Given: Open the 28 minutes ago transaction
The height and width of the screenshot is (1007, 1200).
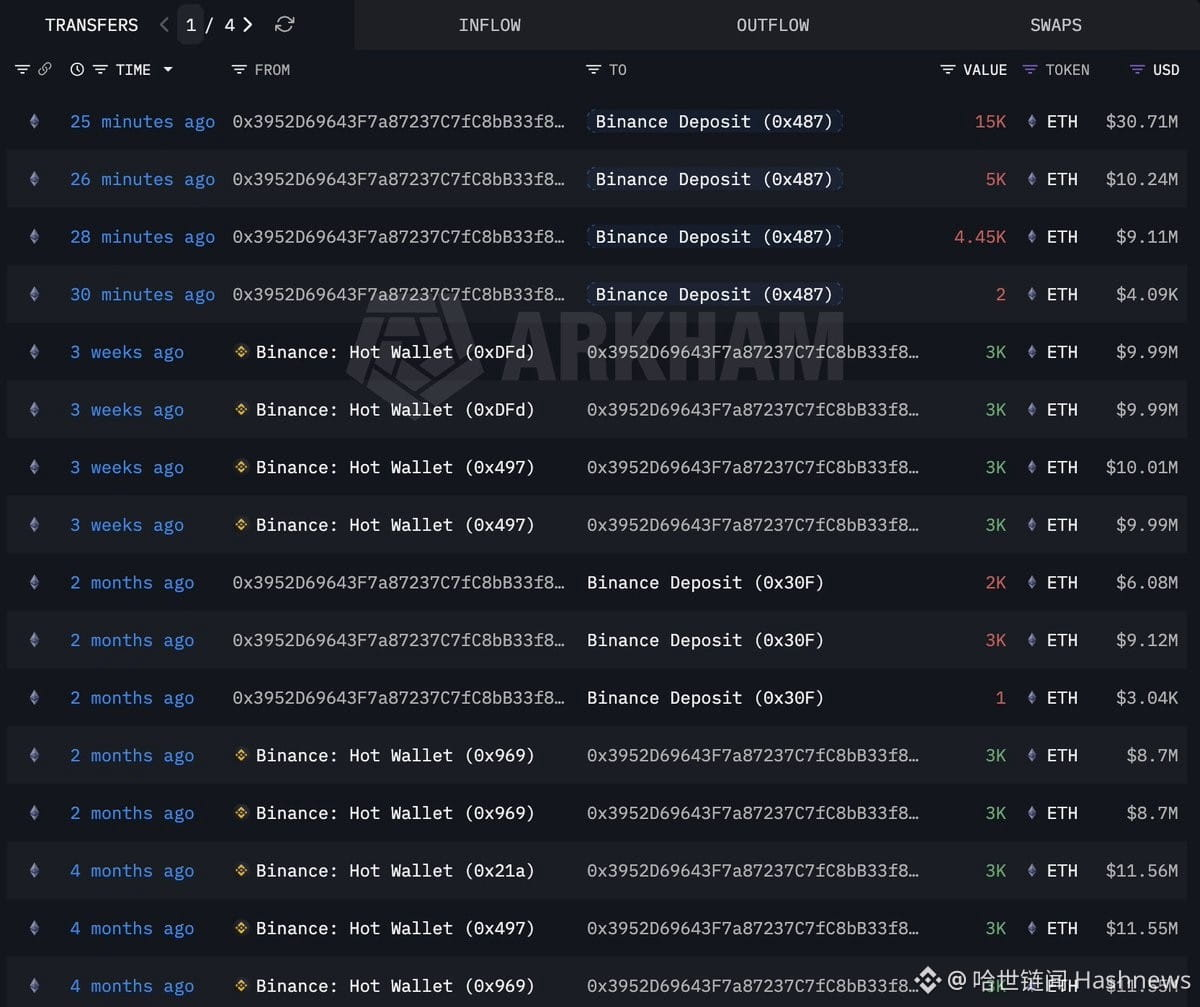Looking at the screenshot, I should [x=142, y=237].
